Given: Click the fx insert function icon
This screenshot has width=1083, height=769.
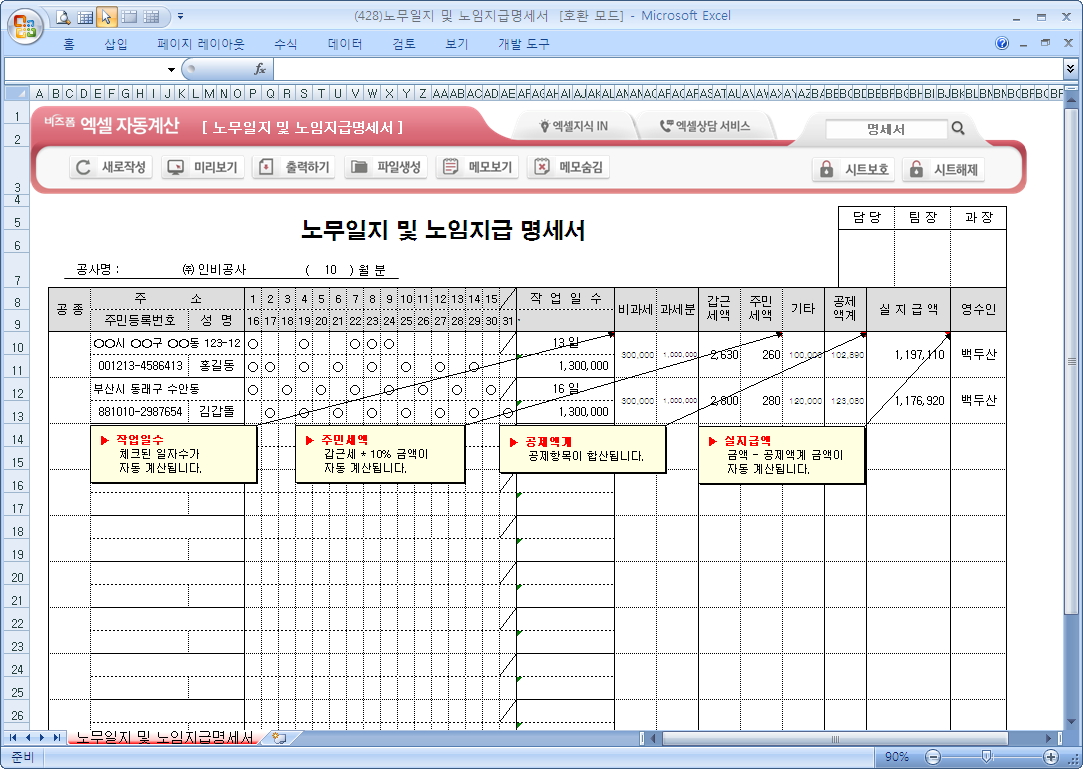Looking at the screenshot, I should point(260,69).
